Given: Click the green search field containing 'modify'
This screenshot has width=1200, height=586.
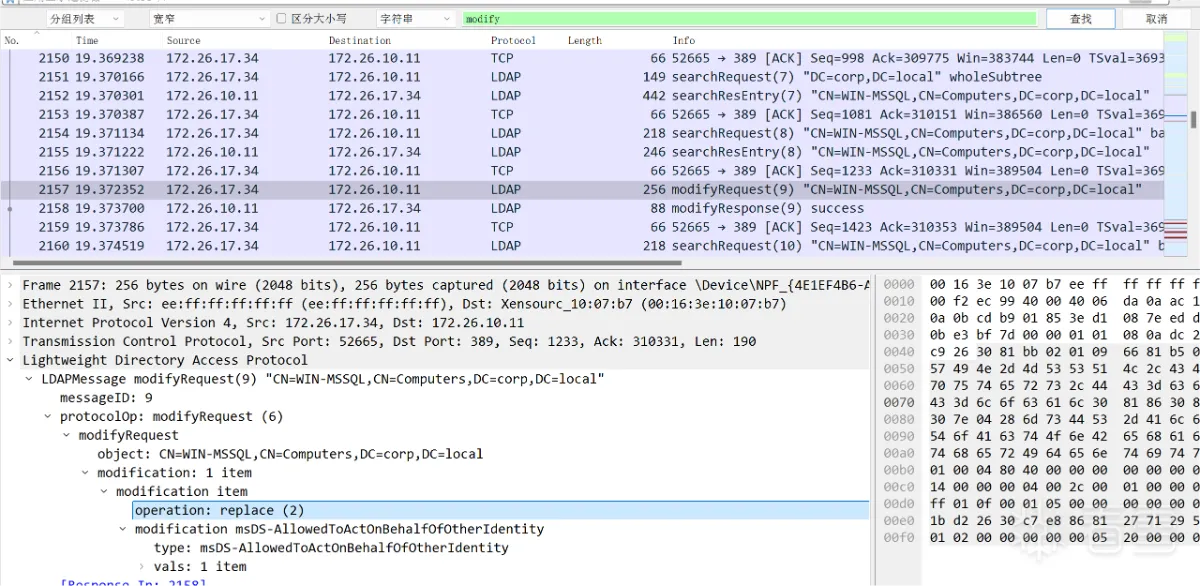Looking at the screenshot, I should tap(750, 19).
